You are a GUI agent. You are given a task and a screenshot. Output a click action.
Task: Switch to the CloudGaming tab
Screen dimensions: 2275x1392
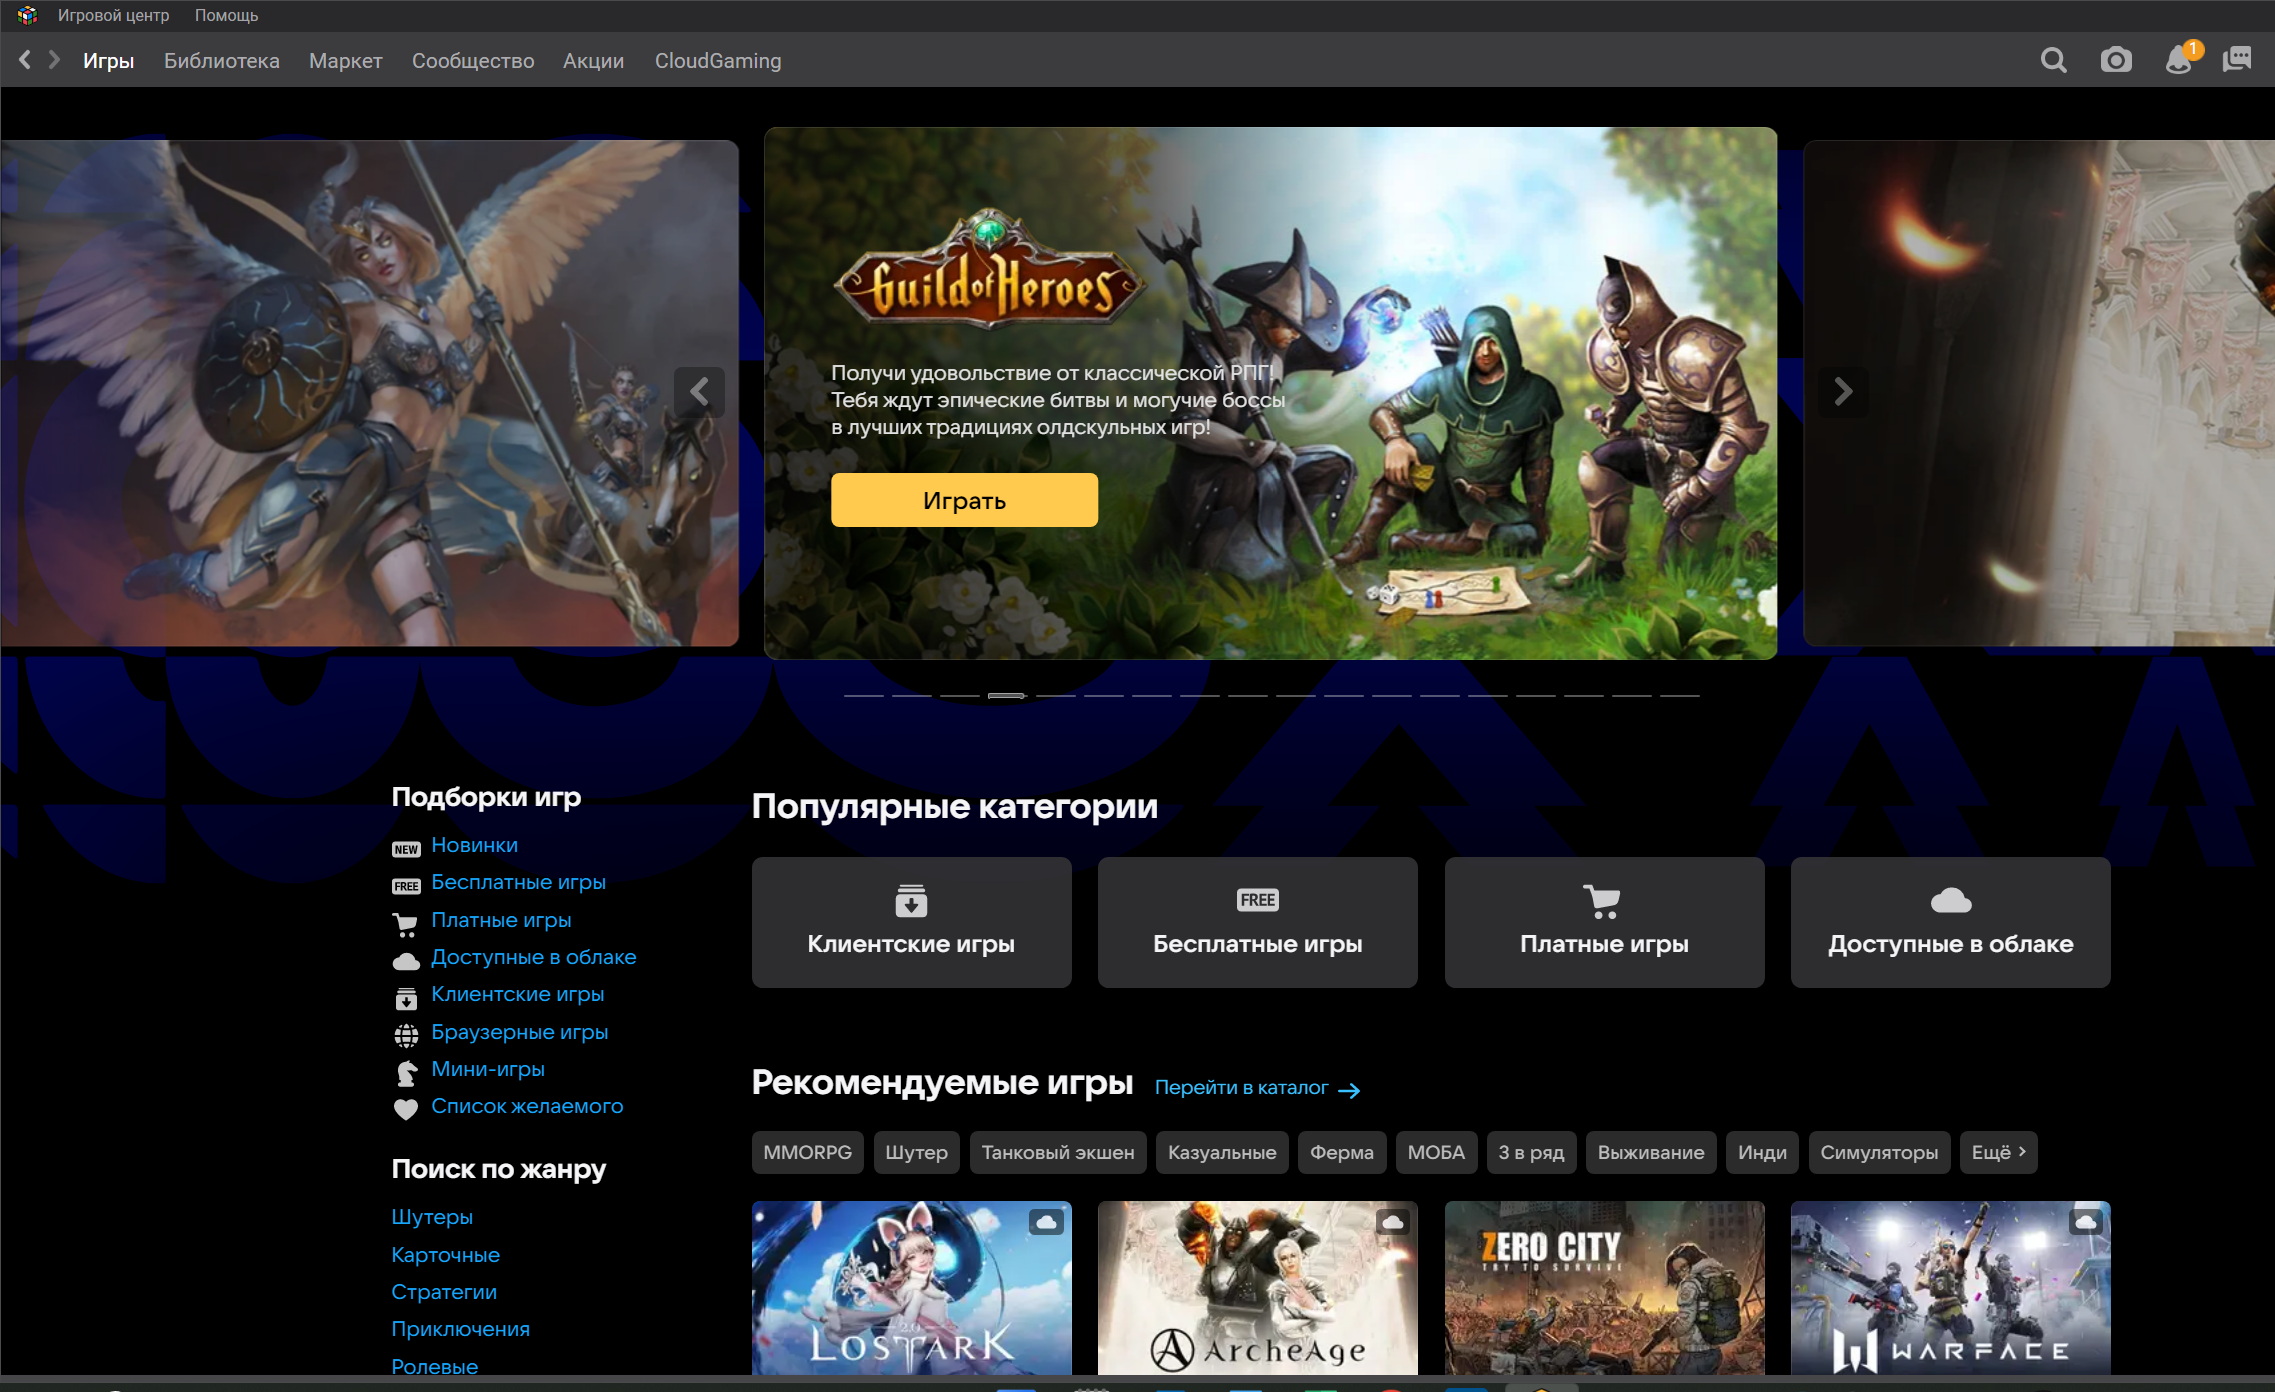(x=718, y=61)
